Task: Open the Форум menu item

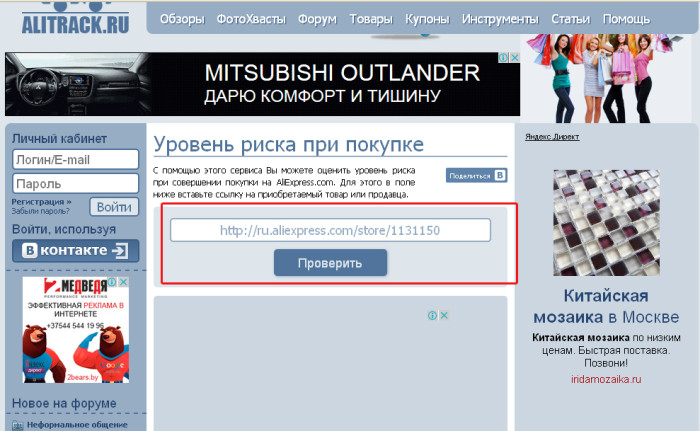Action: [317, 19]
